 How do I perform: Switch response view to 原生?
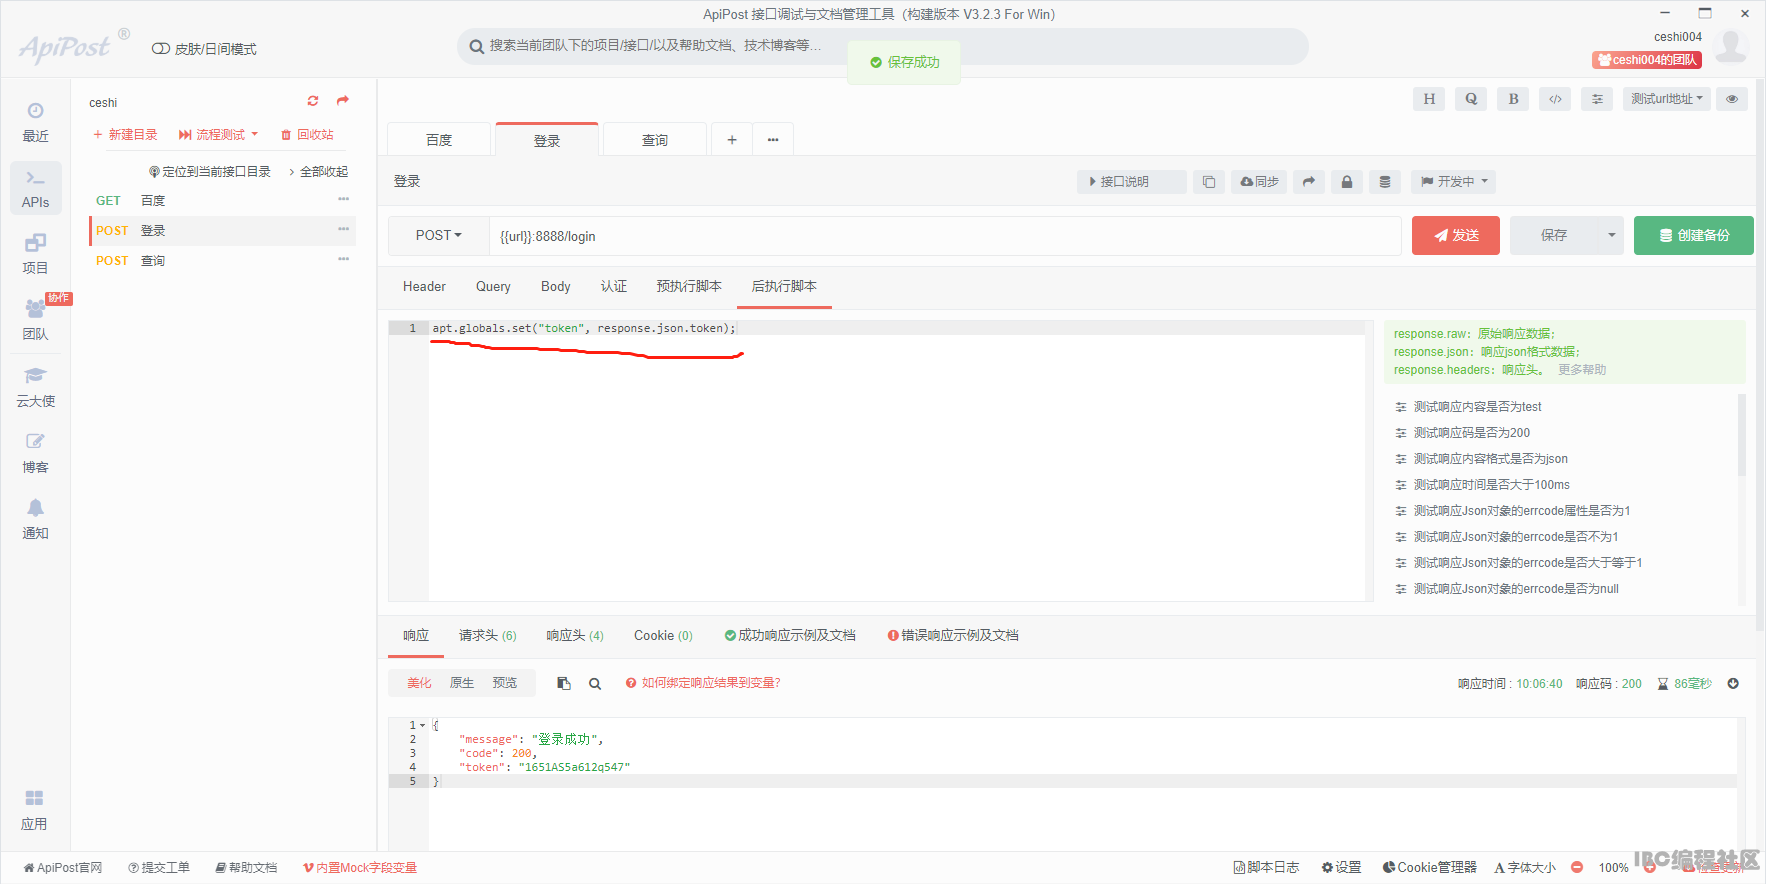click(x=462, y=683)
